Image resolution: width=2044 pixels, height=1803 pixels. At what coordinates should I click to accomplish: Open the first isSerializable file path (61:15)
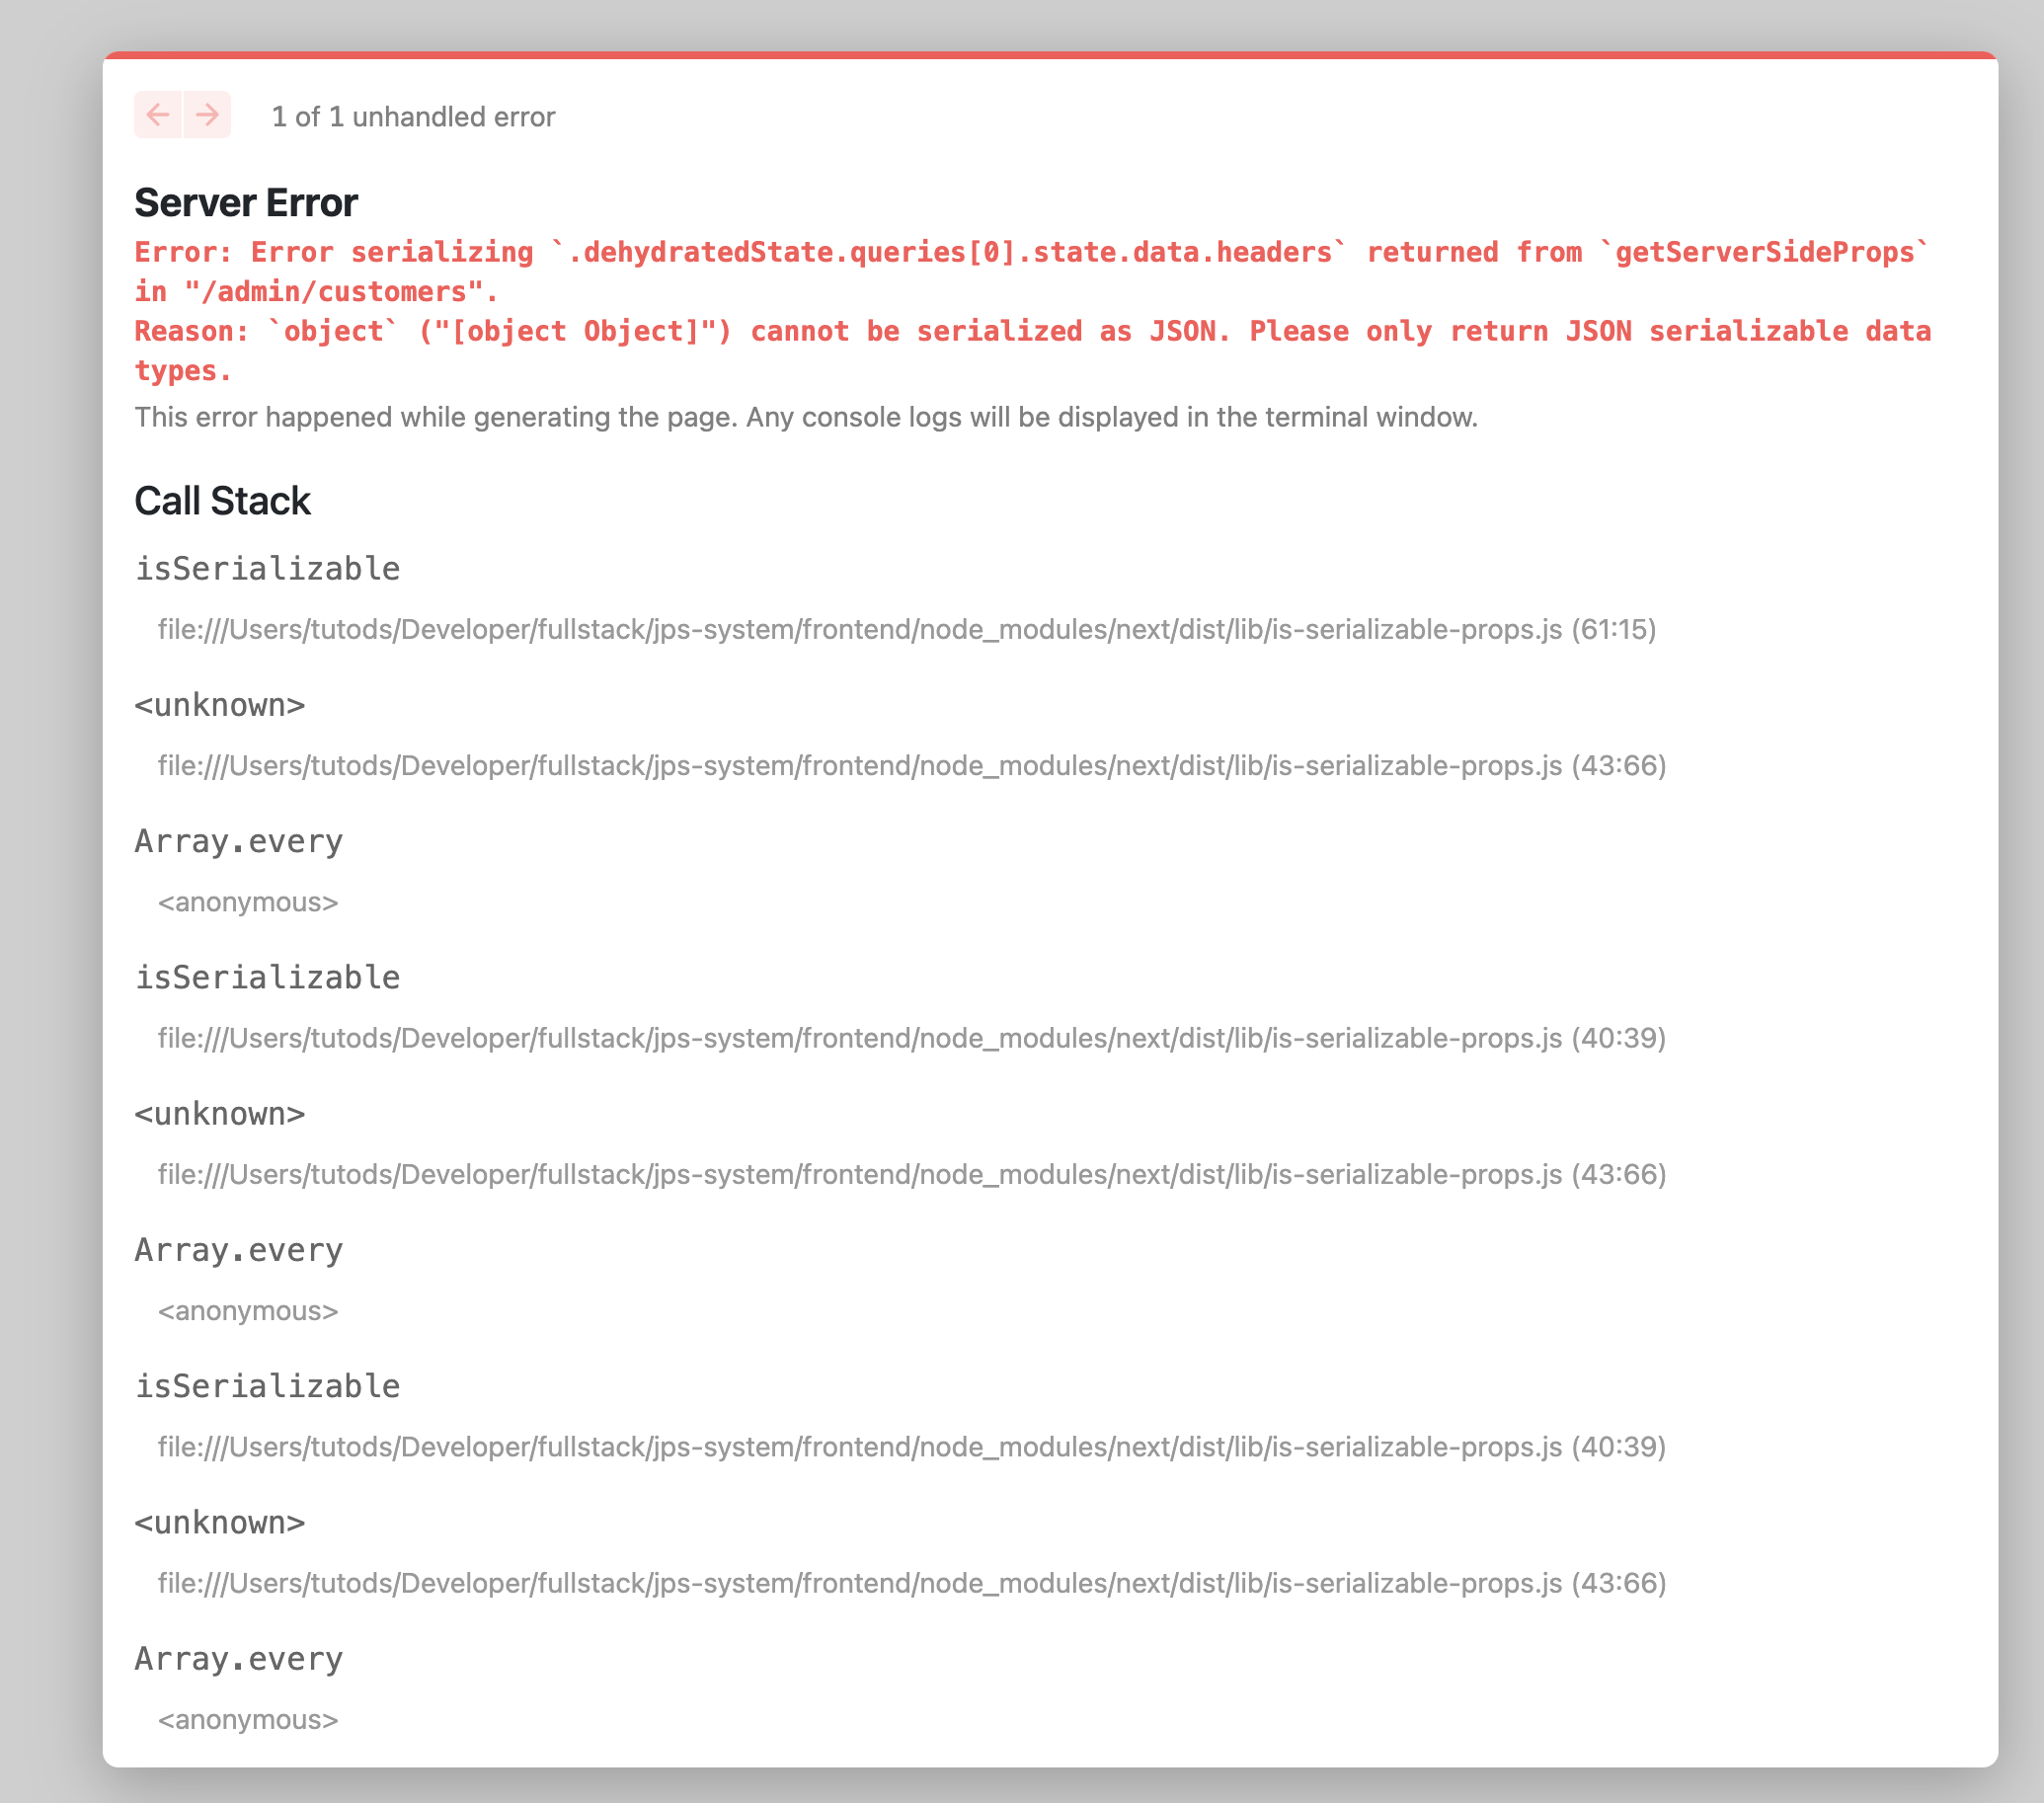click(x=906, y=629)
